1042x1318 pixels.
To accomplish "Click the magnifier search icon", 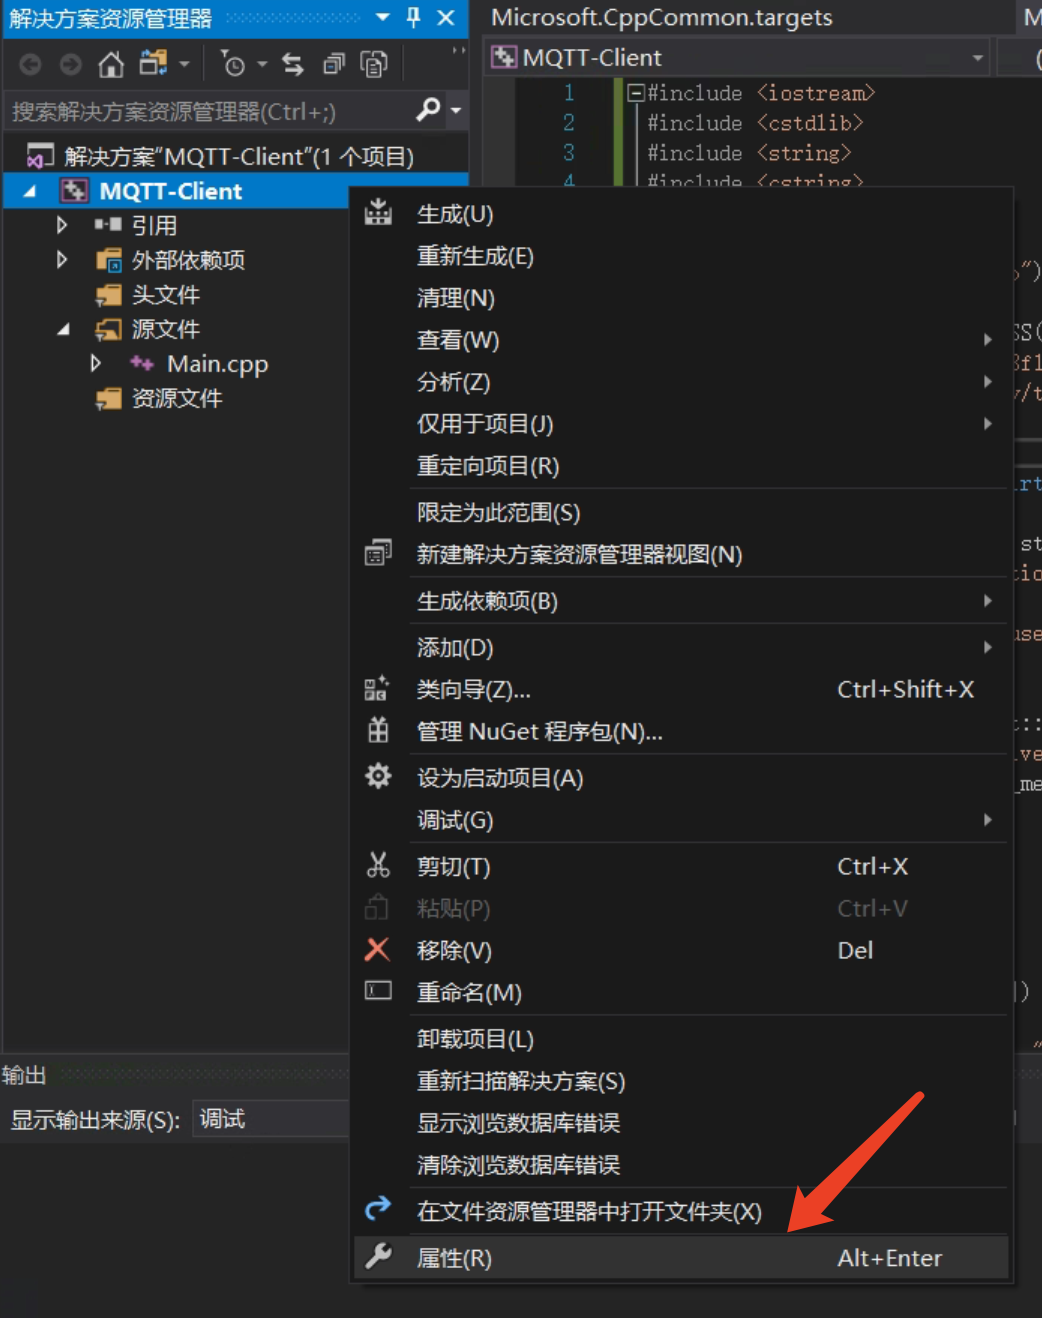I will [x=428, y=110].
